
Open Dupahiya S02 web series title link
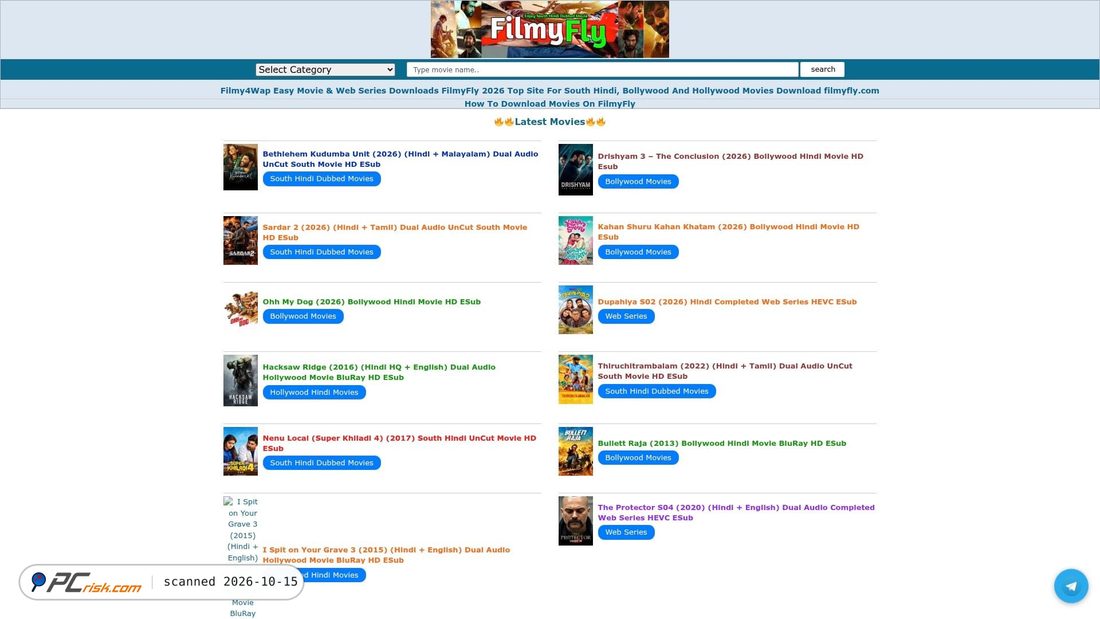point(727,302)
